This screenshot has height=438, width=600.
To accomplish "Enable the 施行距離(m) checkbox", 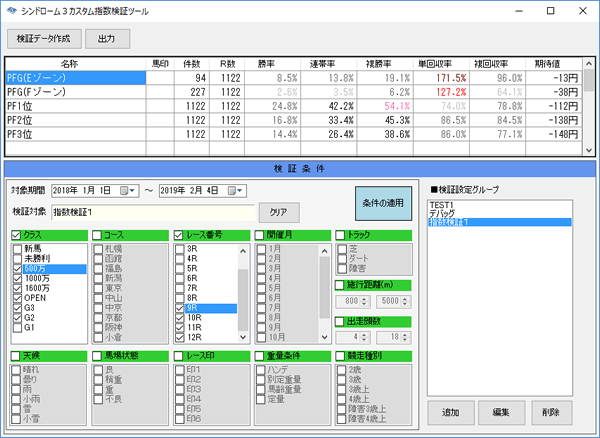I will click(340, 285).
